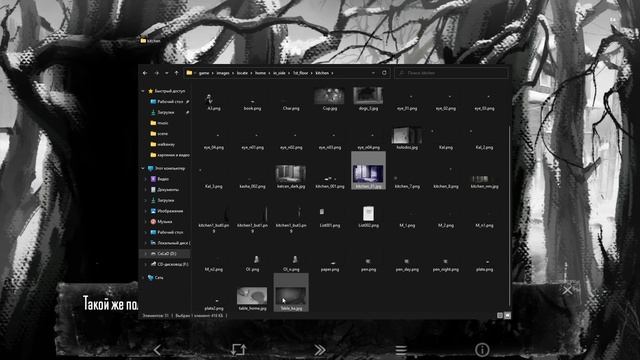
Task: Select the Ol.png file icon
Action: pos(256,259)
